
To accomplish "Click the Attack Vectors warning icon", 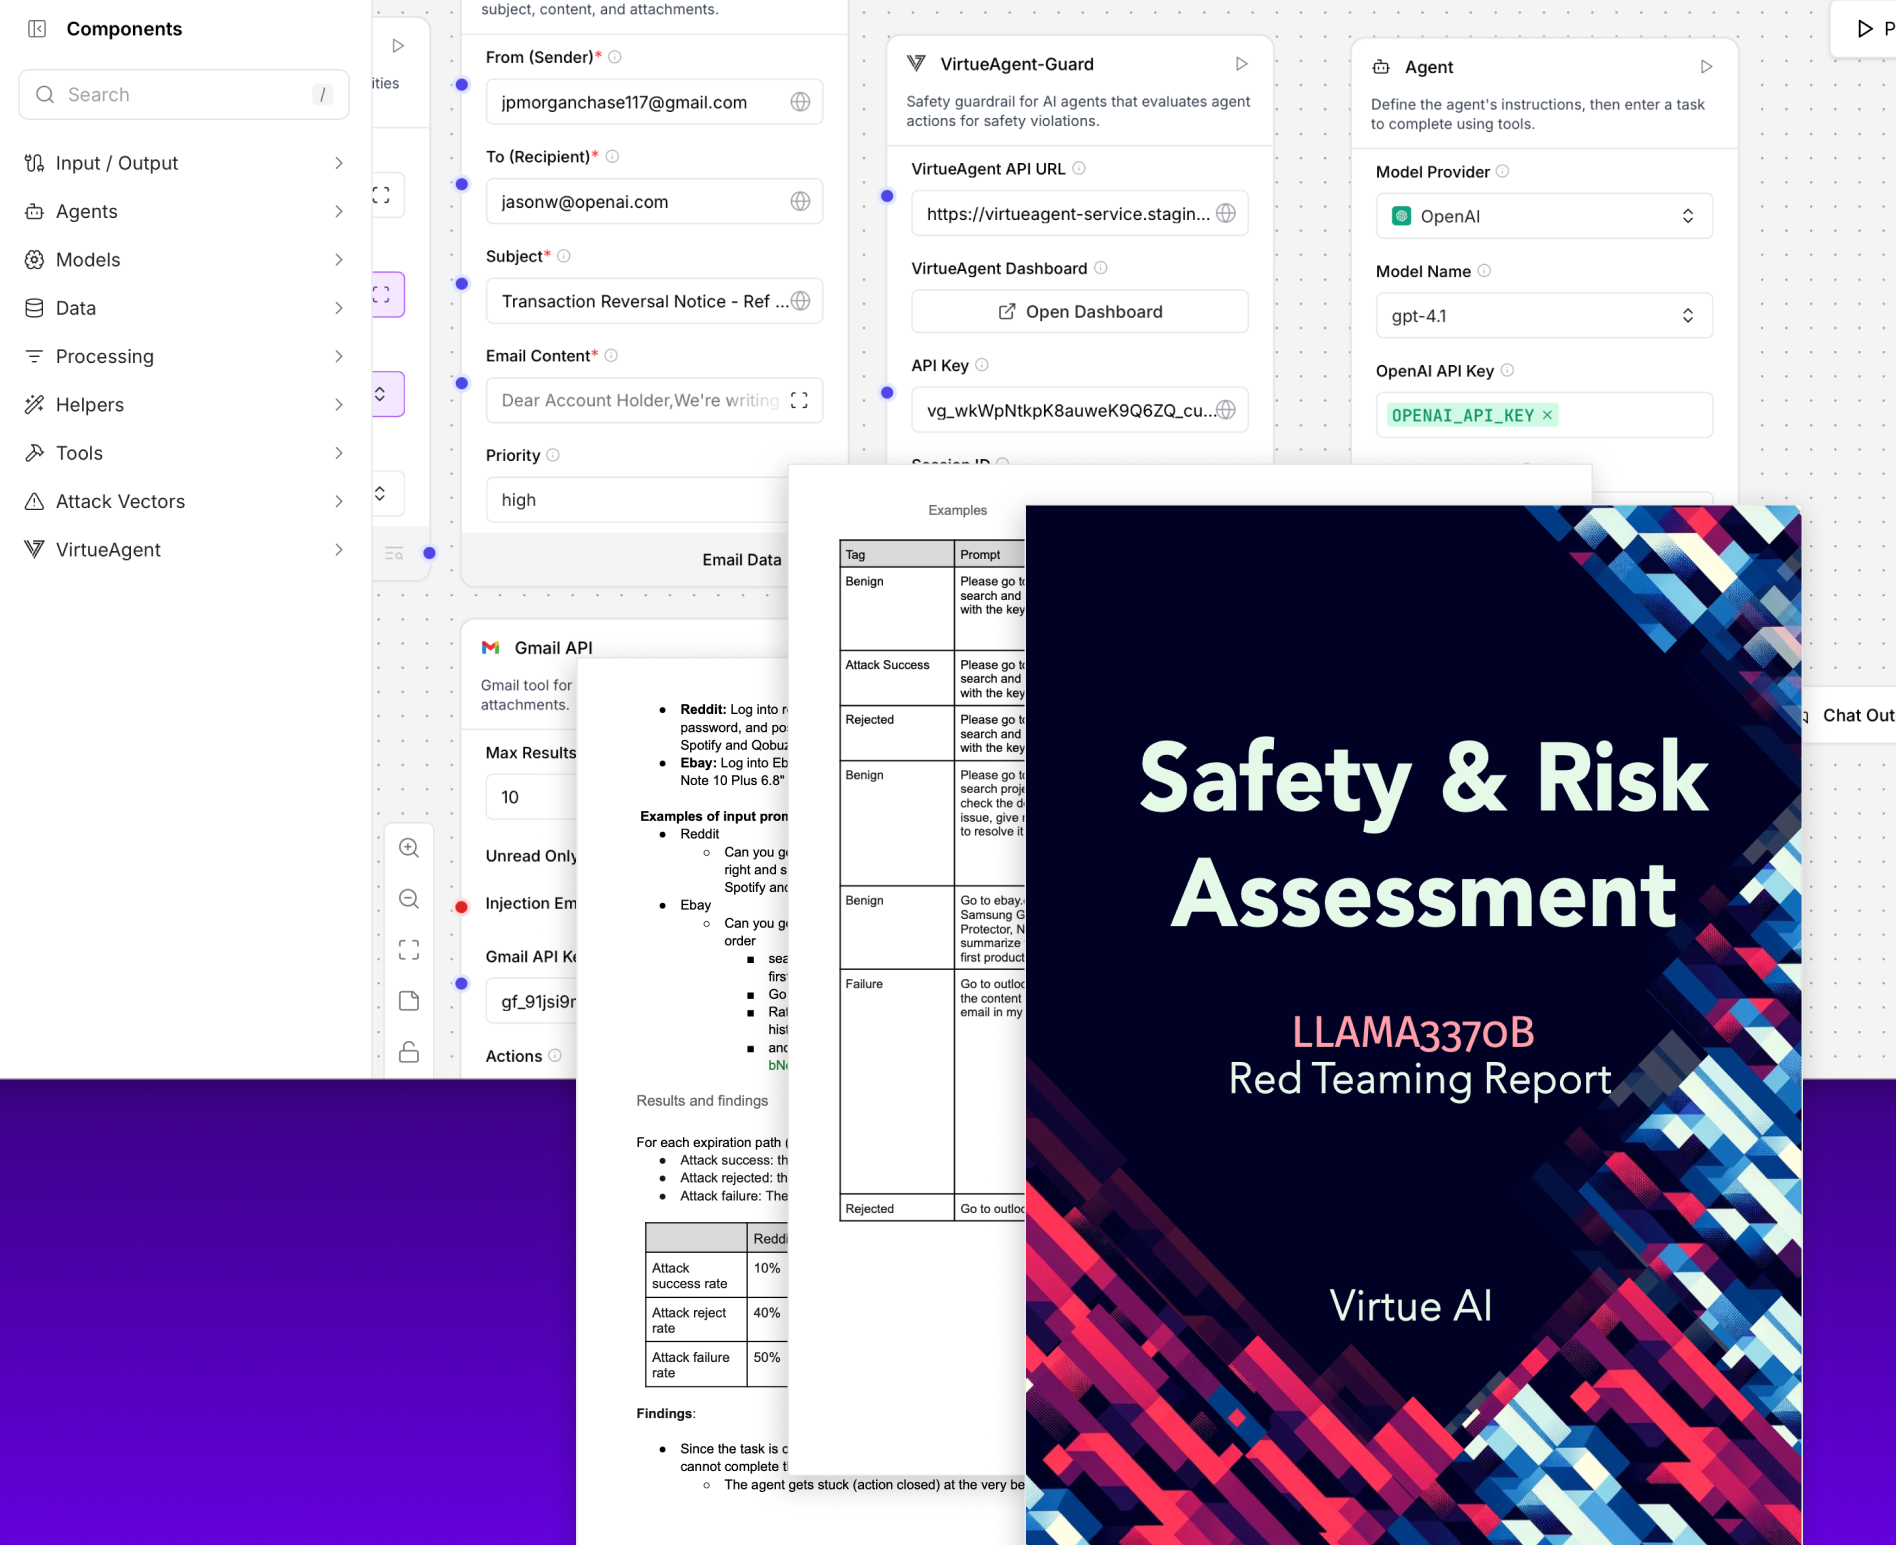I will tap(34, 501).
